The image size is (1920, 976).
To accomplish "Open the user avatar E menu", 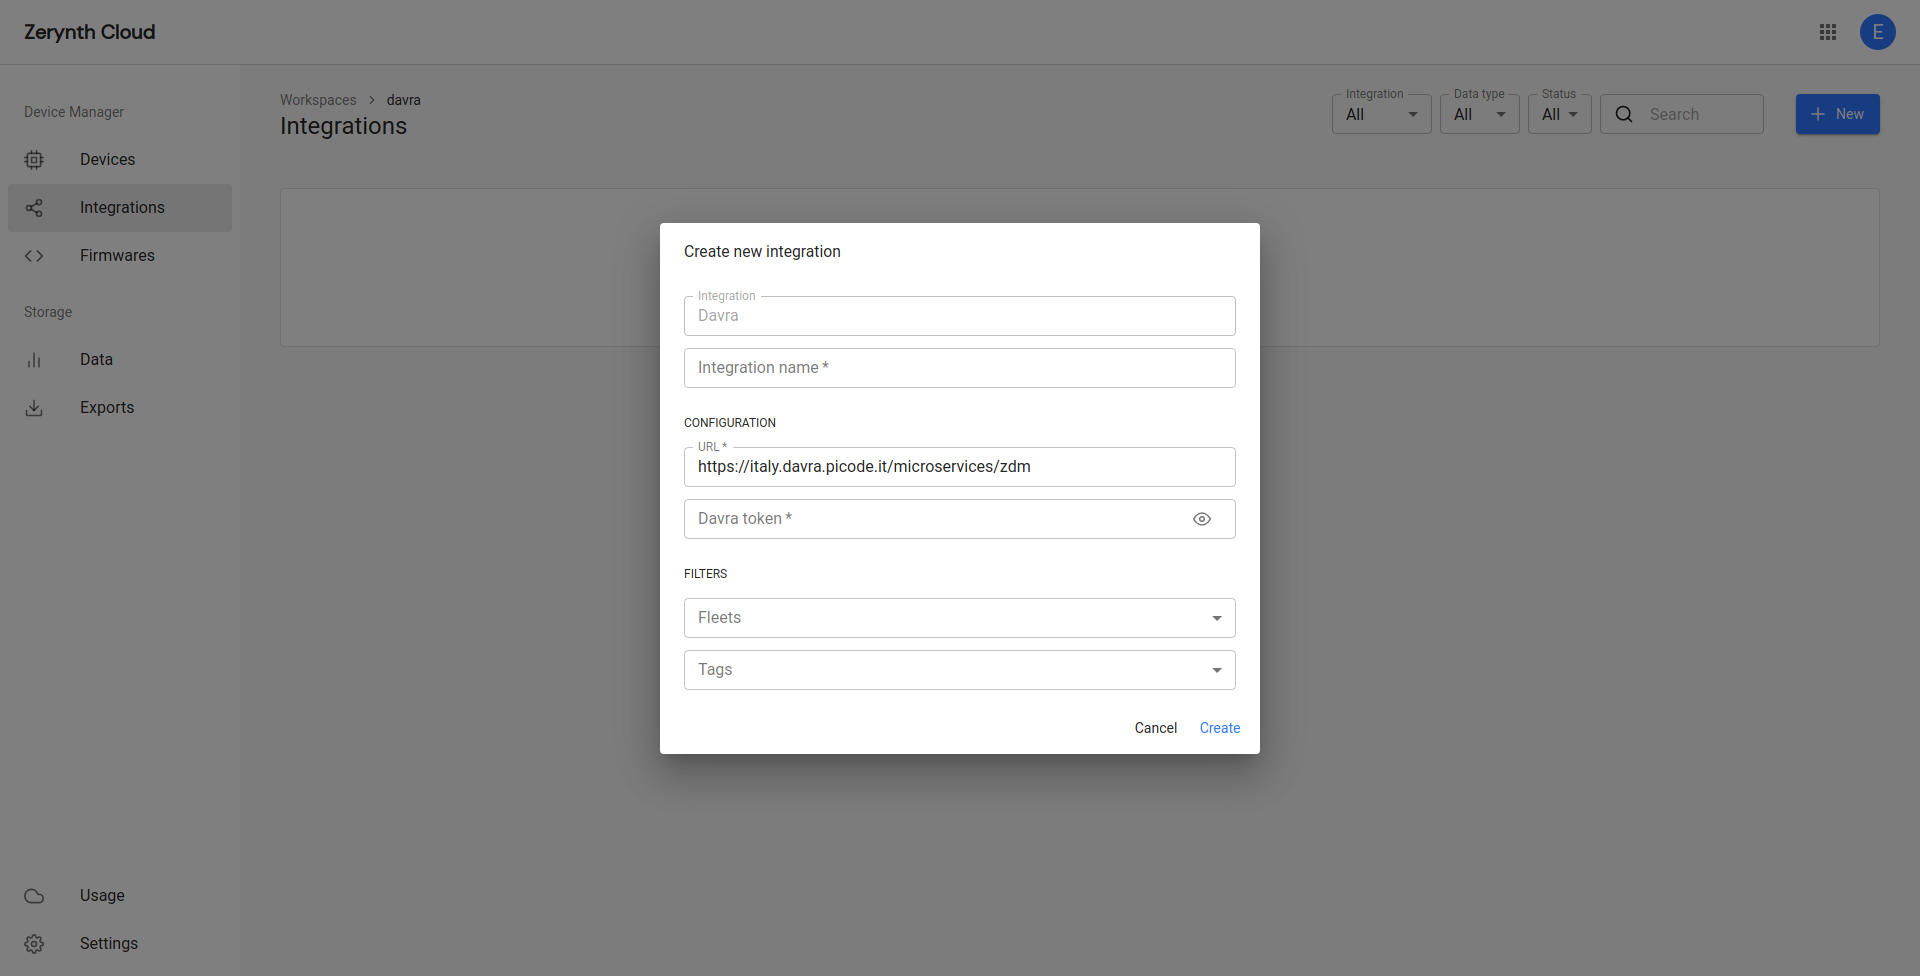I will [x=1878, y=32].
